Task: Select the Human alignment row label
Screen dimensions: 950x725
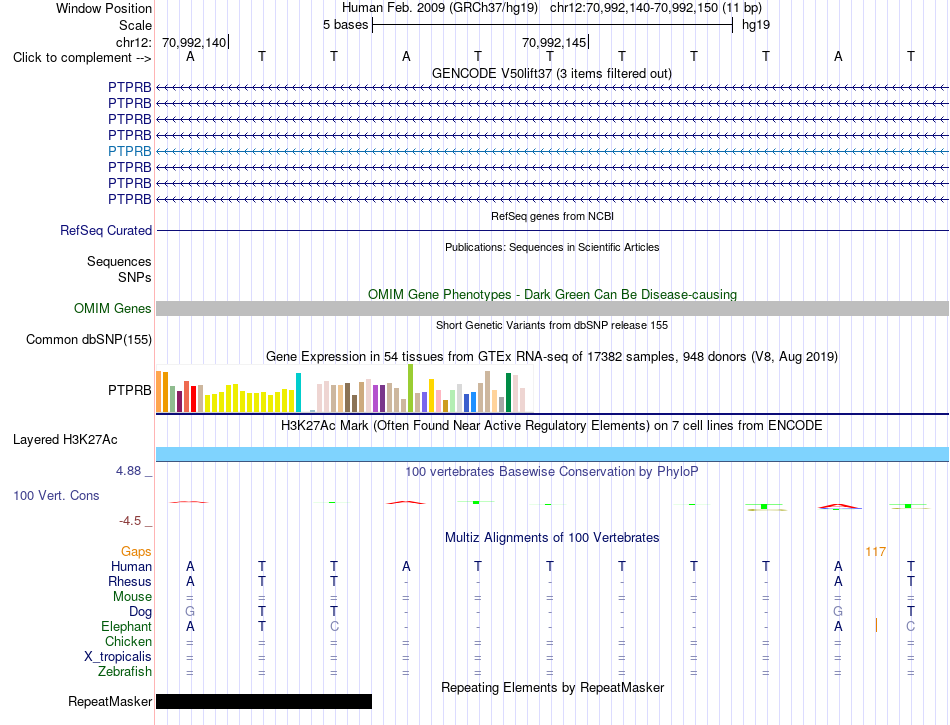Action: click(131, 566)
